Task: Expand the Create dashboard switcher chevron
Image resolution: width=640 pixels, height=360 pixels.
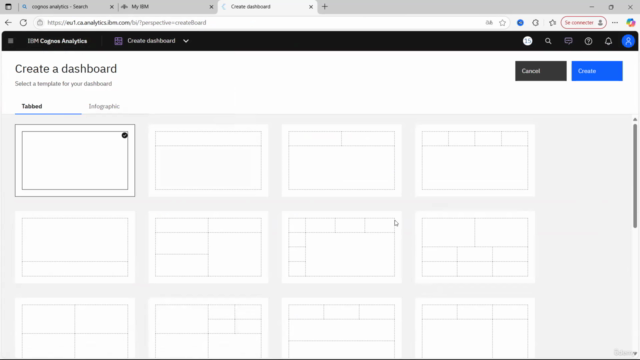Action: 186,41
